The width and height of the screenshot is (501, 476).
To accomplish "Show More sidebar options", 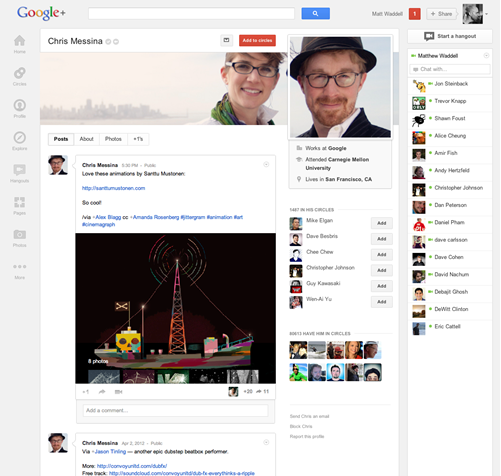I will click(19, 267).
